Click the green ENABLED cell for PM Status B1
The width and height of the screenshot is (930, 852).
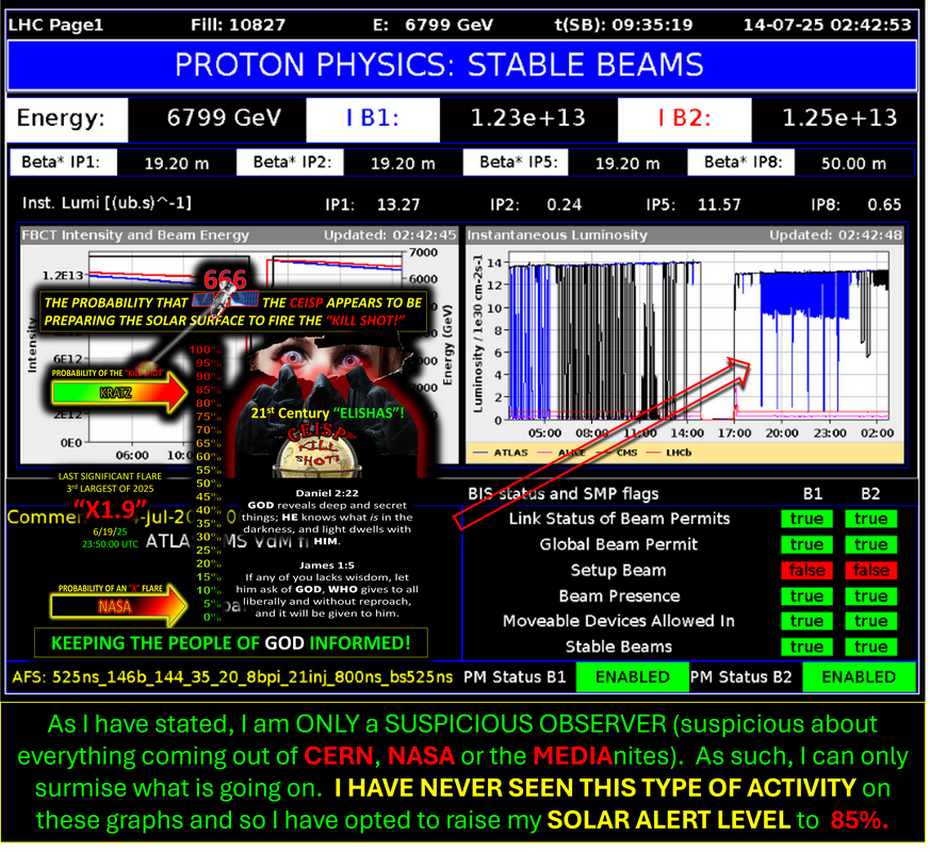tap(632, 677)
